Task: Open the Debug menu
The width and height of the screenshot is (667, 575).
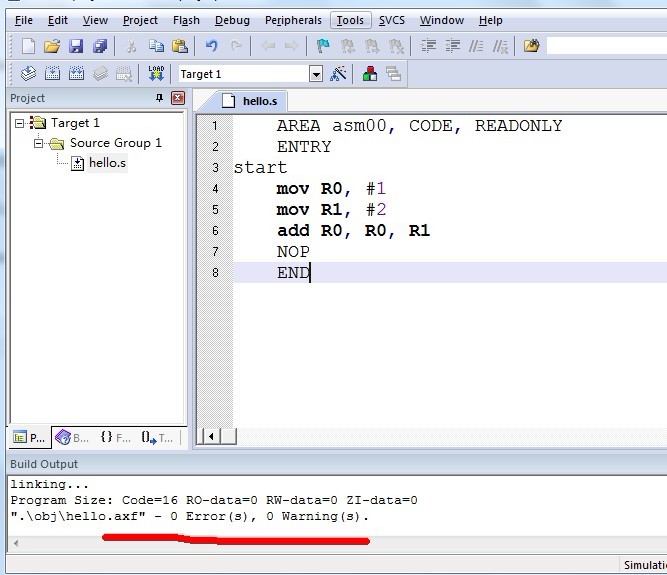Action: point(232,20)
